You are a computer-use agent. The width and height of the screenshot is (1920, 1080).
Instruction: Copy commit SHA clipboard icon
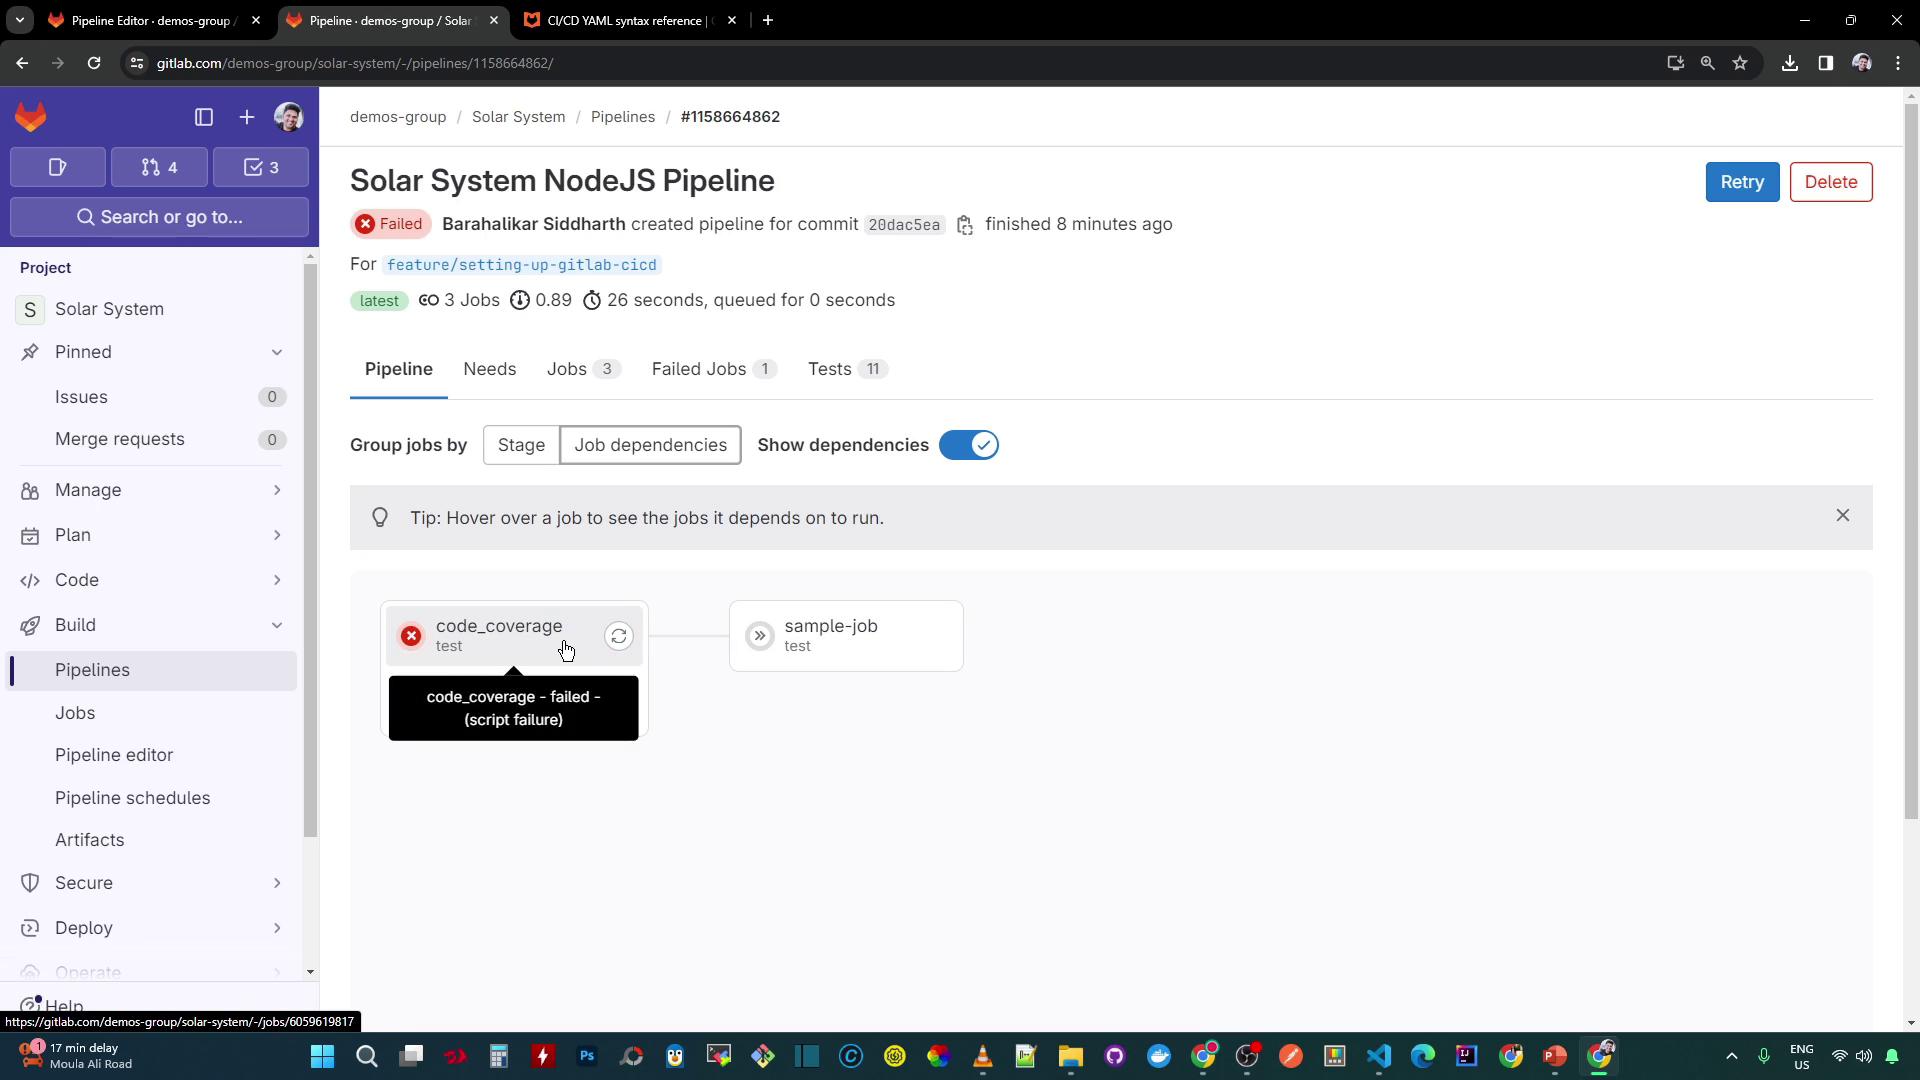965,225
